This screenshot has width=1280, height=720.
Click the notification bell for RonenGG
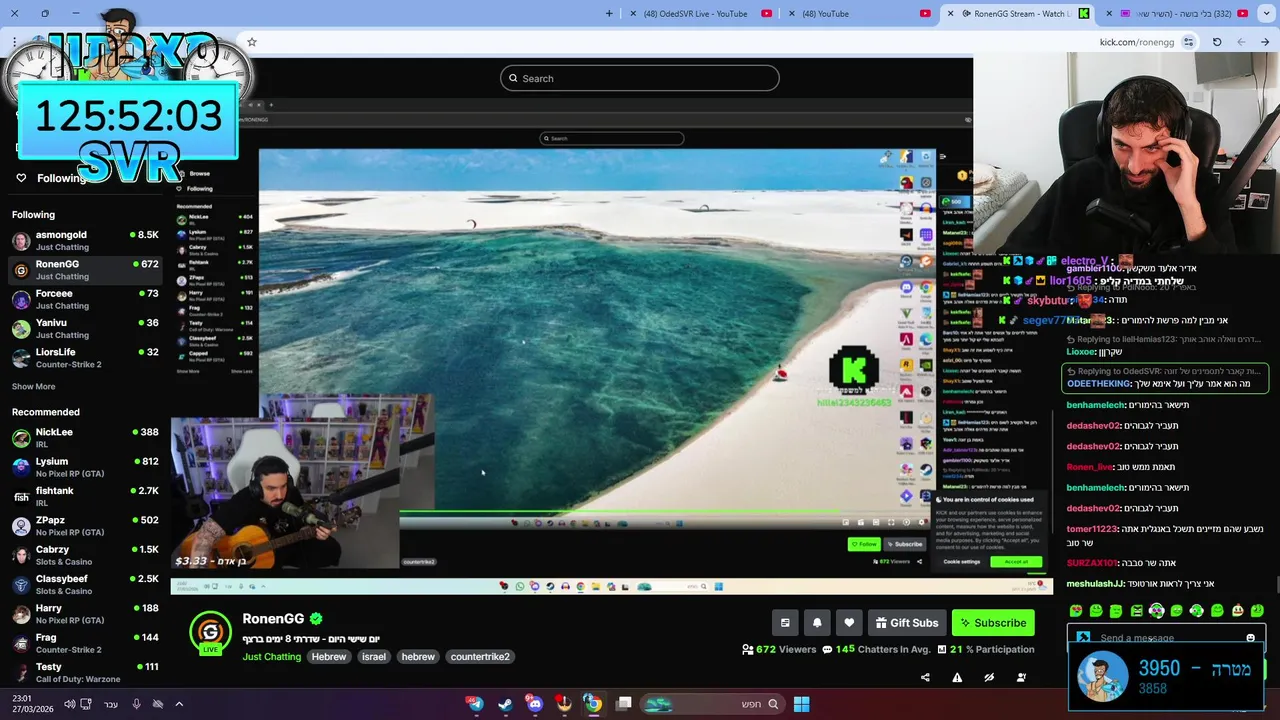[x=817, y=622]
